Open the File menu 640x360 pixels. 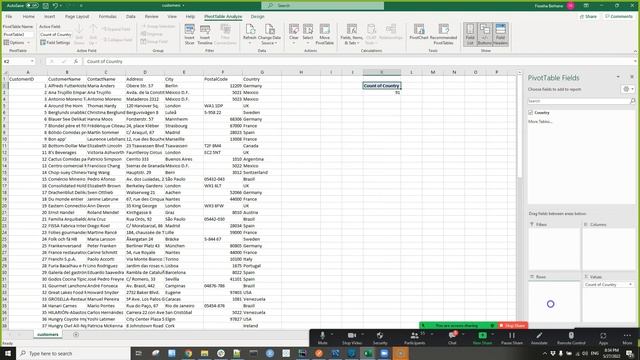pyautogui.click(x=9, y=17)
